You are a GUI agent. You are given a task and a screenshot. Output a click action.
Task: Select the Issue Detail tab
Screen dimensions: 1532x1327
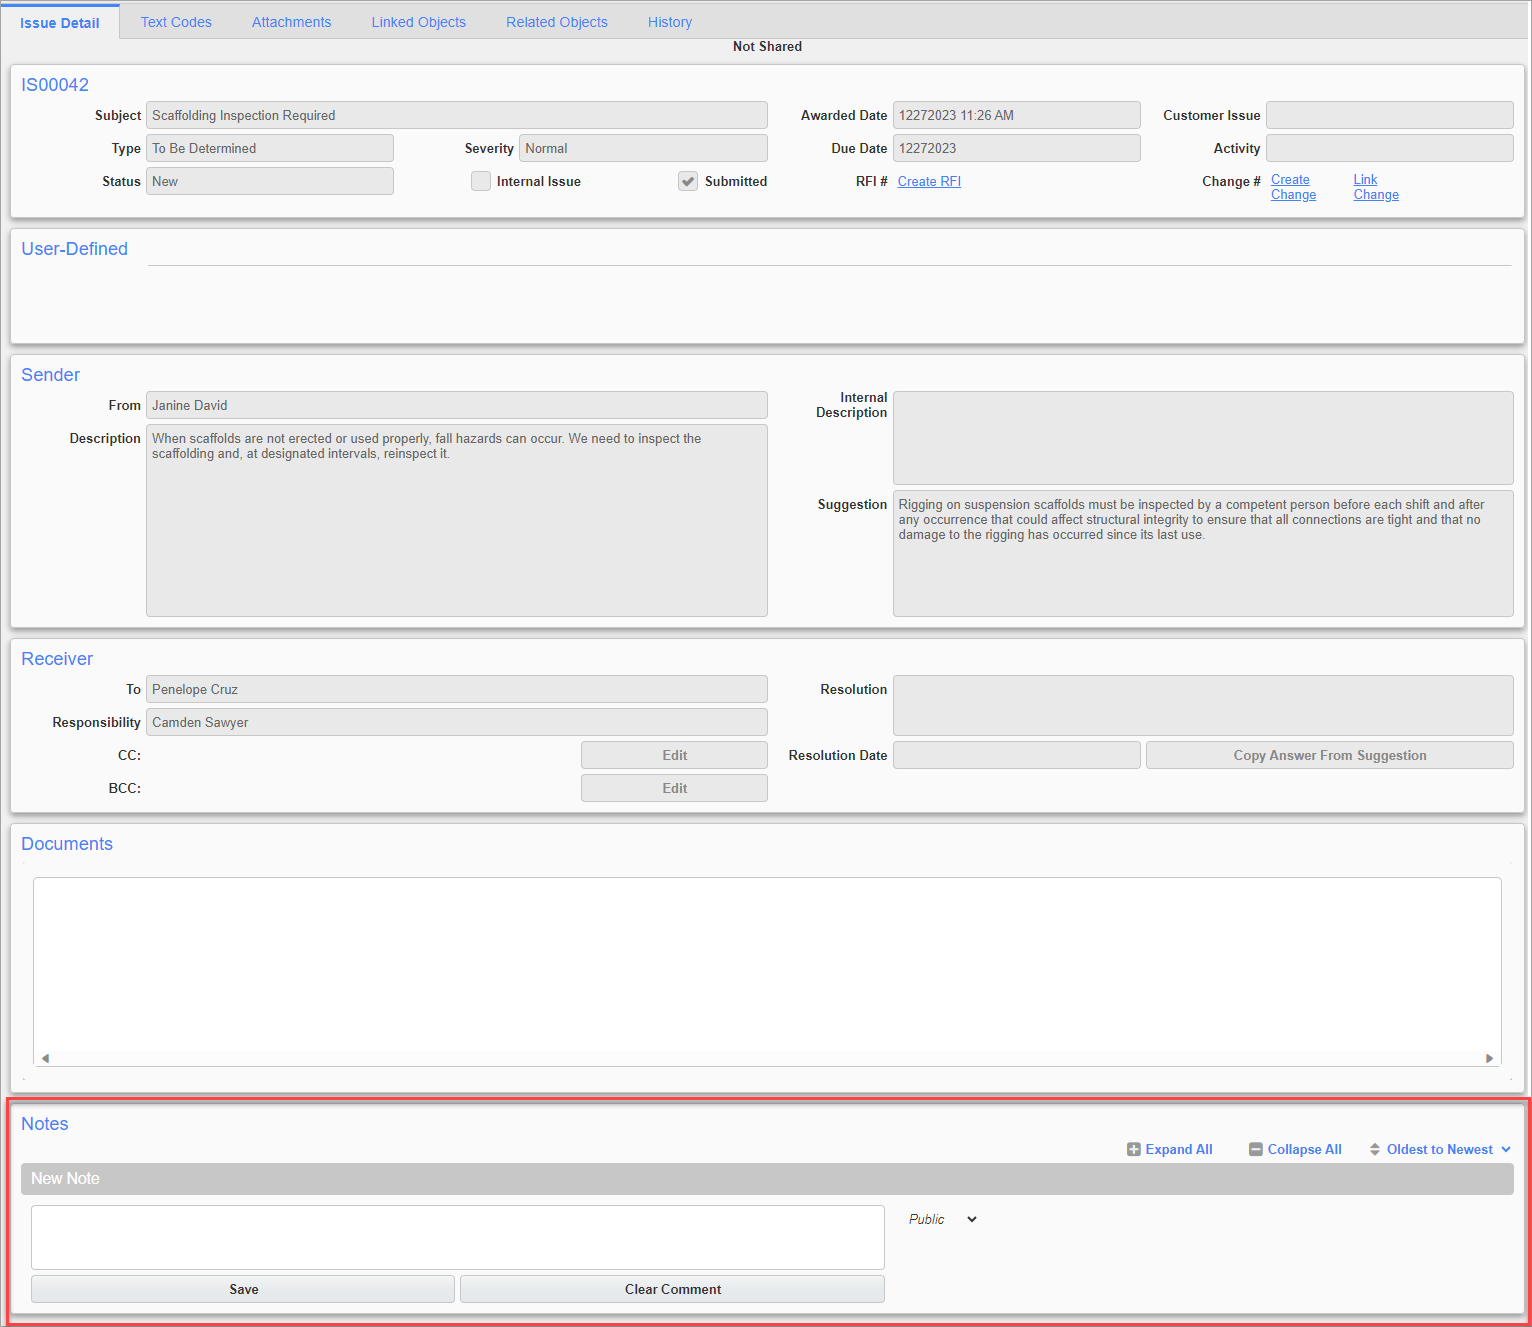[60, 23]
